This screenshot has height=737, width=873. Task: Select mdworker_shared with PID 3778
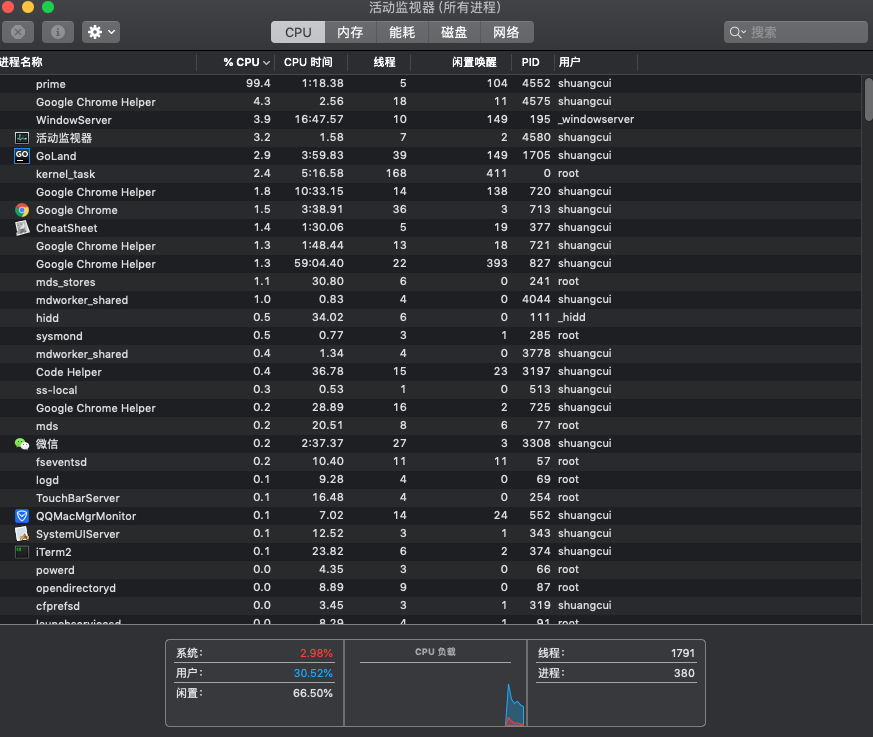click(x=431, y=353)
